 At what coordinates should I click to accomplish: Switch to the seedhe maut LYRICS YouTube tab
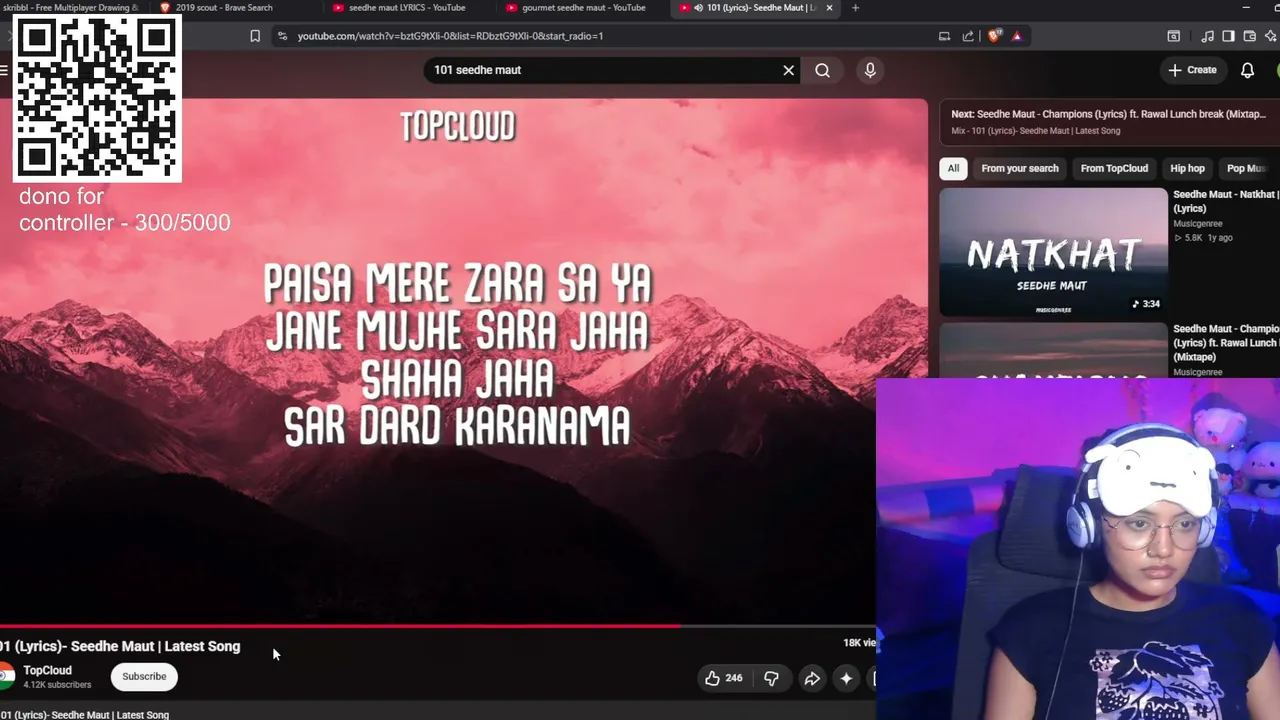(x=408, y=8)
